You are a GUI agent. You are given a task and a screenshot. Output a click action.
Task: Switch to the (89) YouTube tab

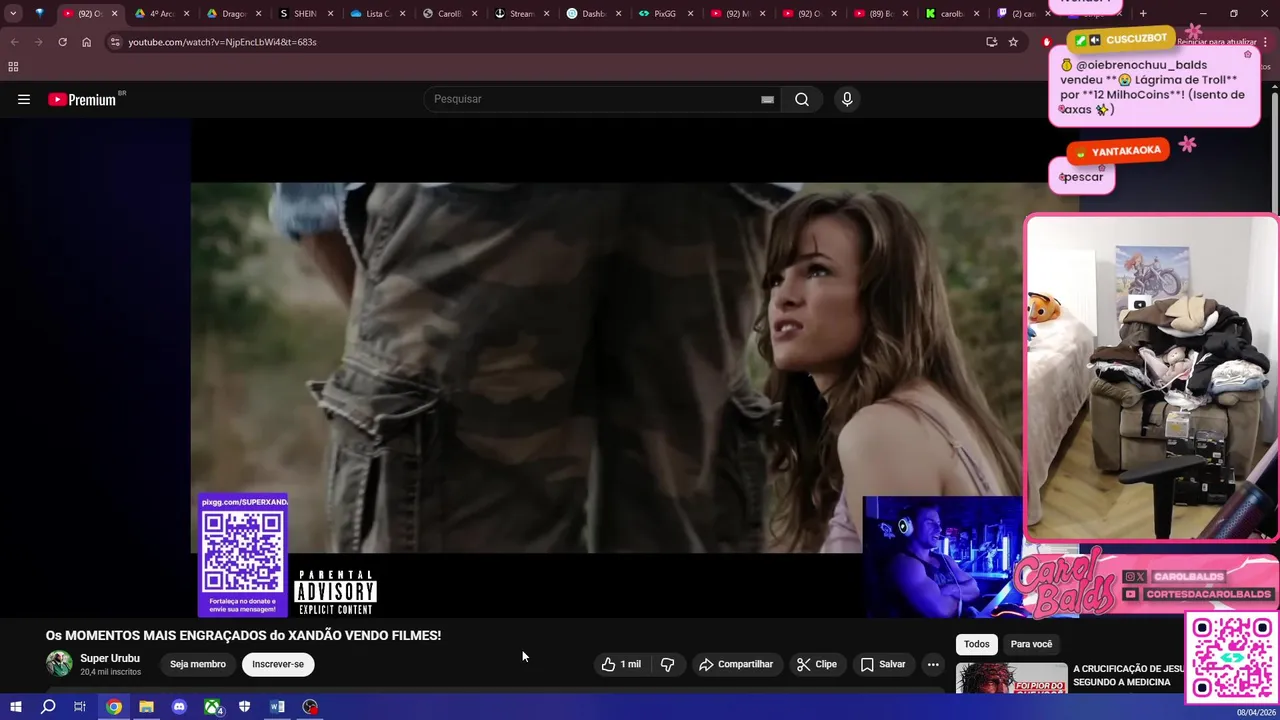(882, 14)
